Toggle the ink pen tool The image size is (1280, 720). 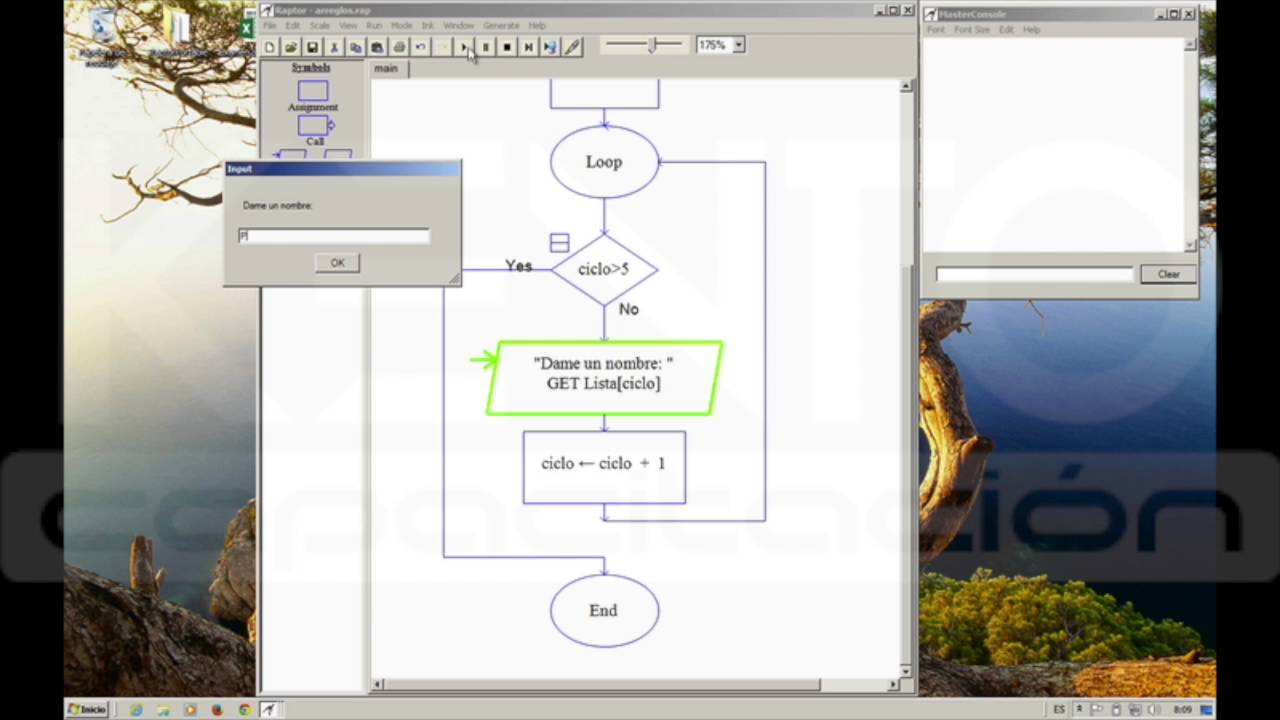pos(572,47)
